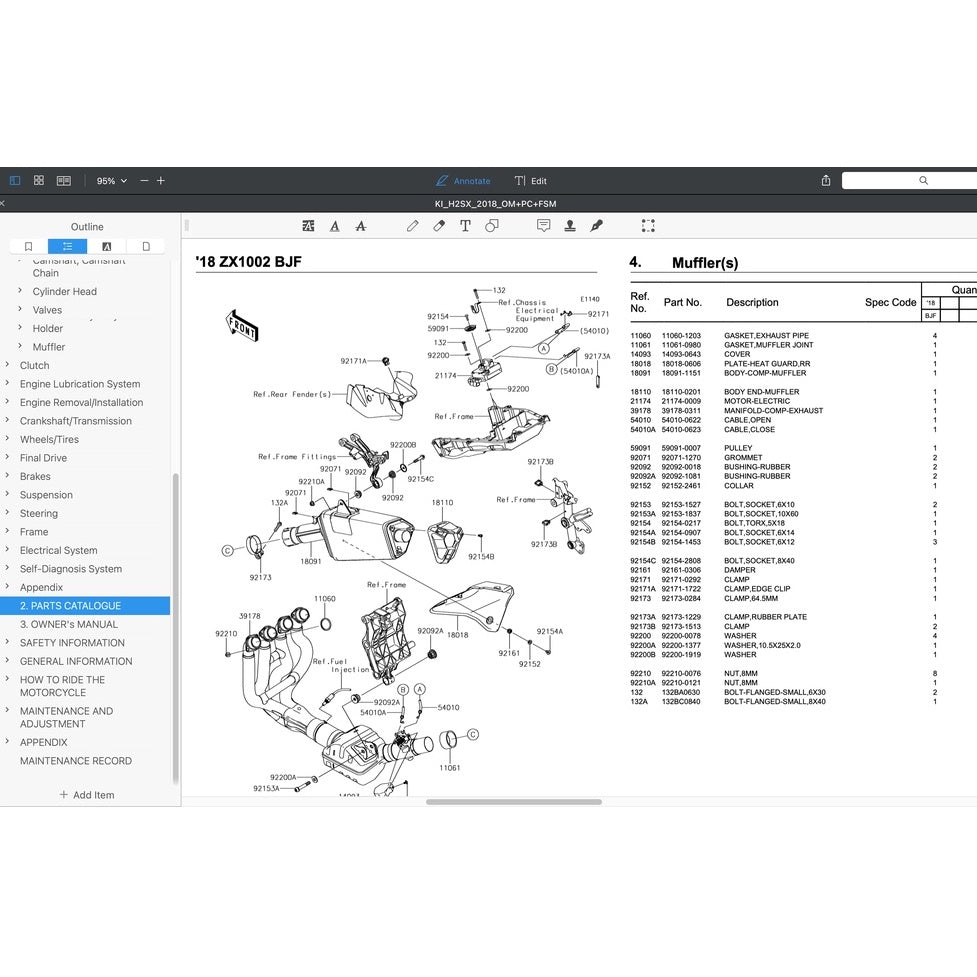Select the underline text annotation tool
The height and width of the screenshot is (977, 977).
tap(334, 226)
